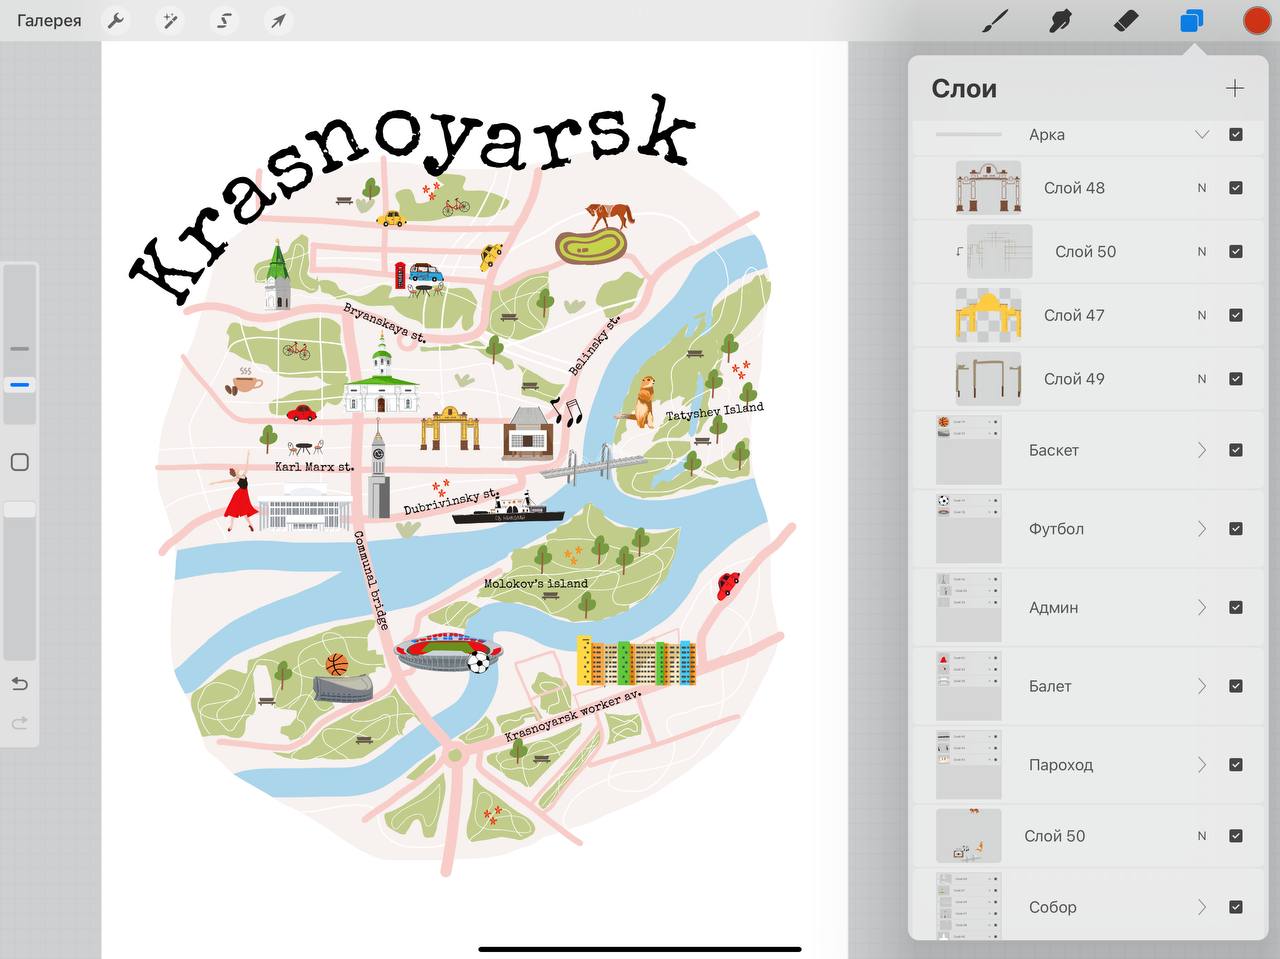The image size is (1280, 959).
Task: Tap the square modify button in sidebar
Action: (19, 462)
